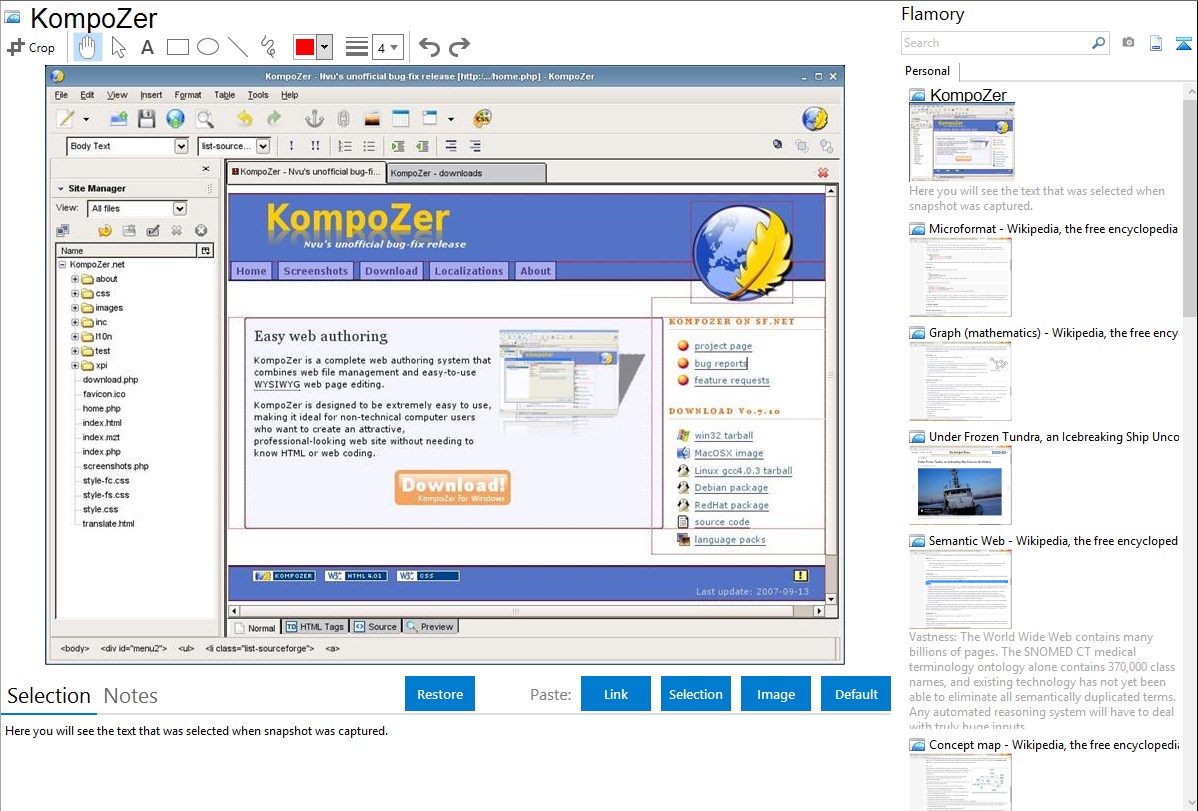Select the Crop tool
1198x811 pixels.
point(31,47)
